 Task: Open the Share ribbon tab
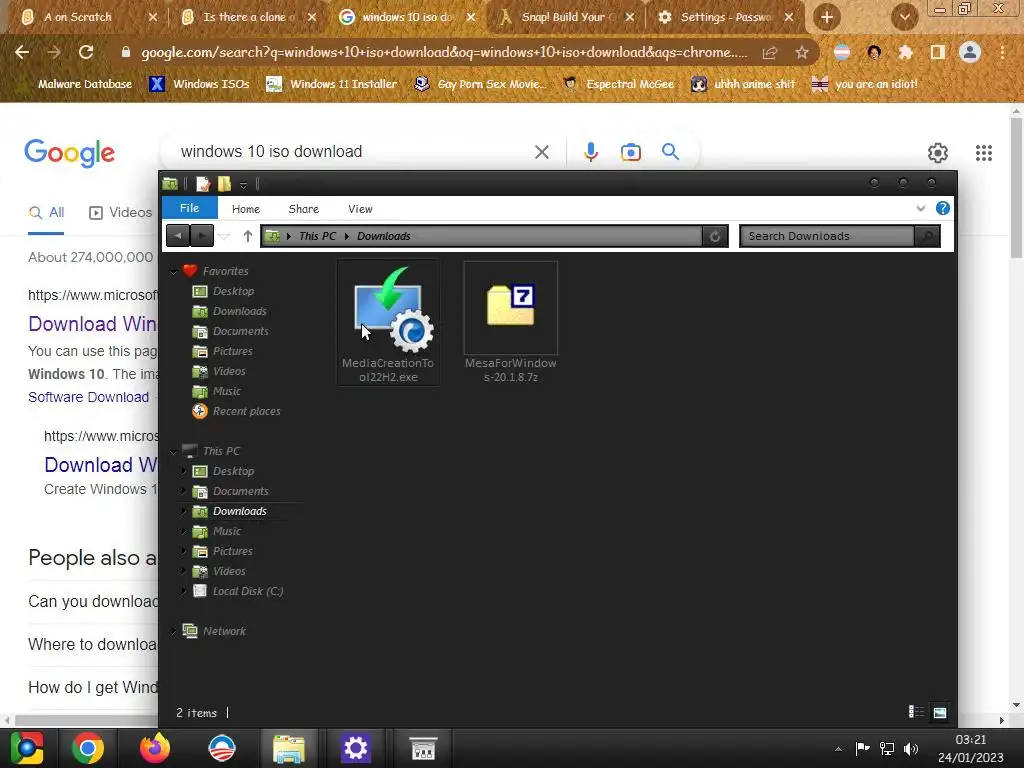pos(304,209)
